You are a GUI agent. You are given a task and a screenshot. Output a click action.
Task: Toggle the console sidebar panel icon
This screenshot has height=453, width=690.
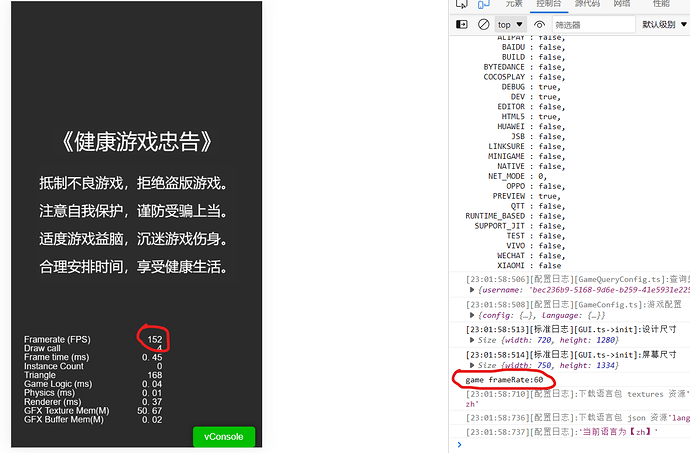tap(462, 24)
